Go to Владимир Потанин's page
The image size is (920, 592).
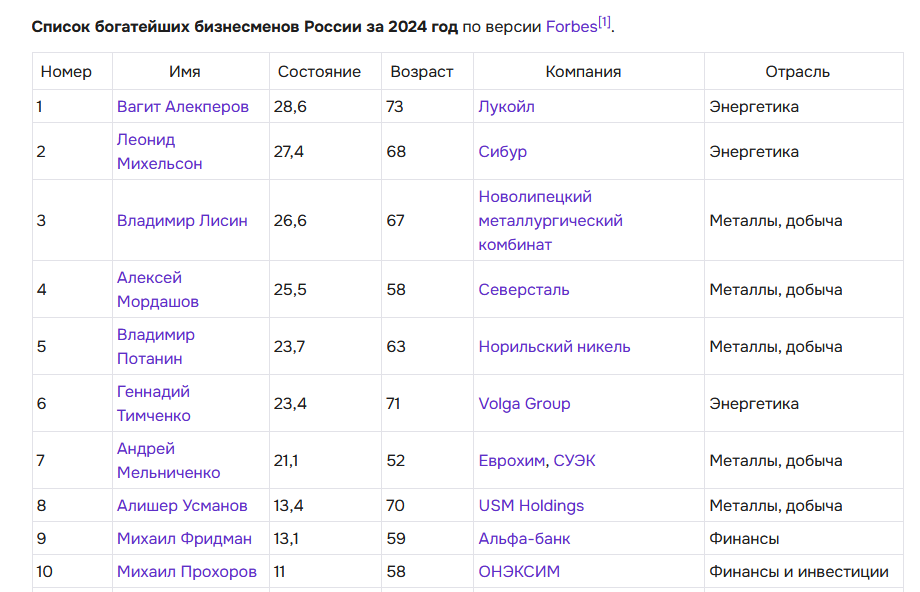click(155, 347)
